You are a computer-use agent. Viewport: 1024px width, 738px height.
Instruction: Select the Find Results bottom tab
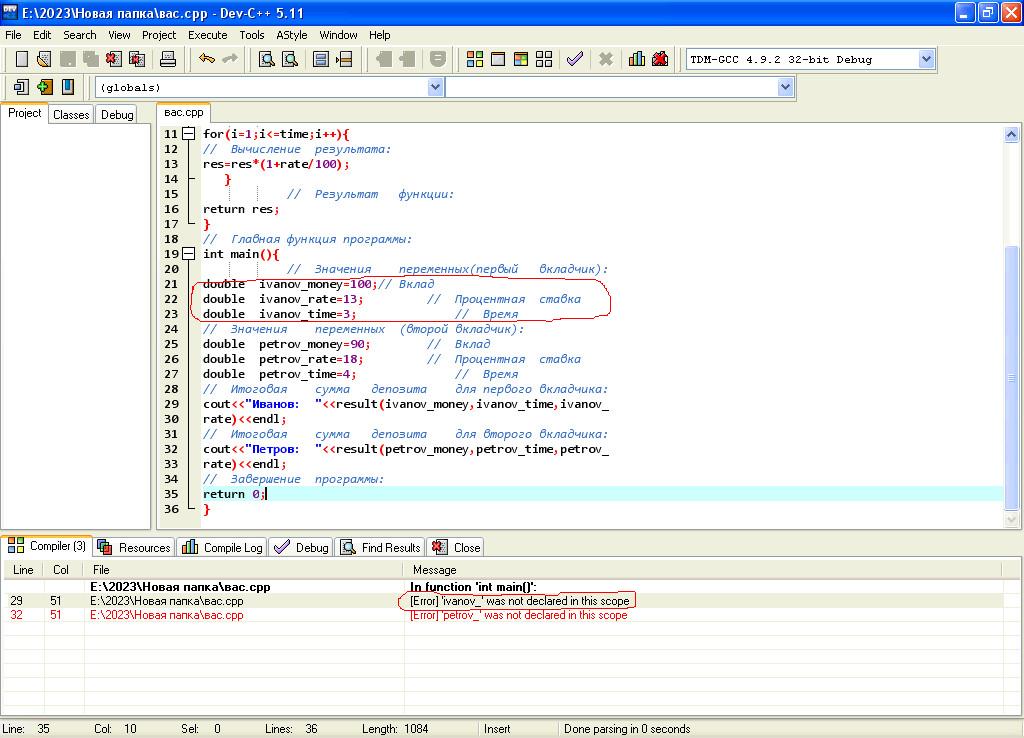point(381,547)
